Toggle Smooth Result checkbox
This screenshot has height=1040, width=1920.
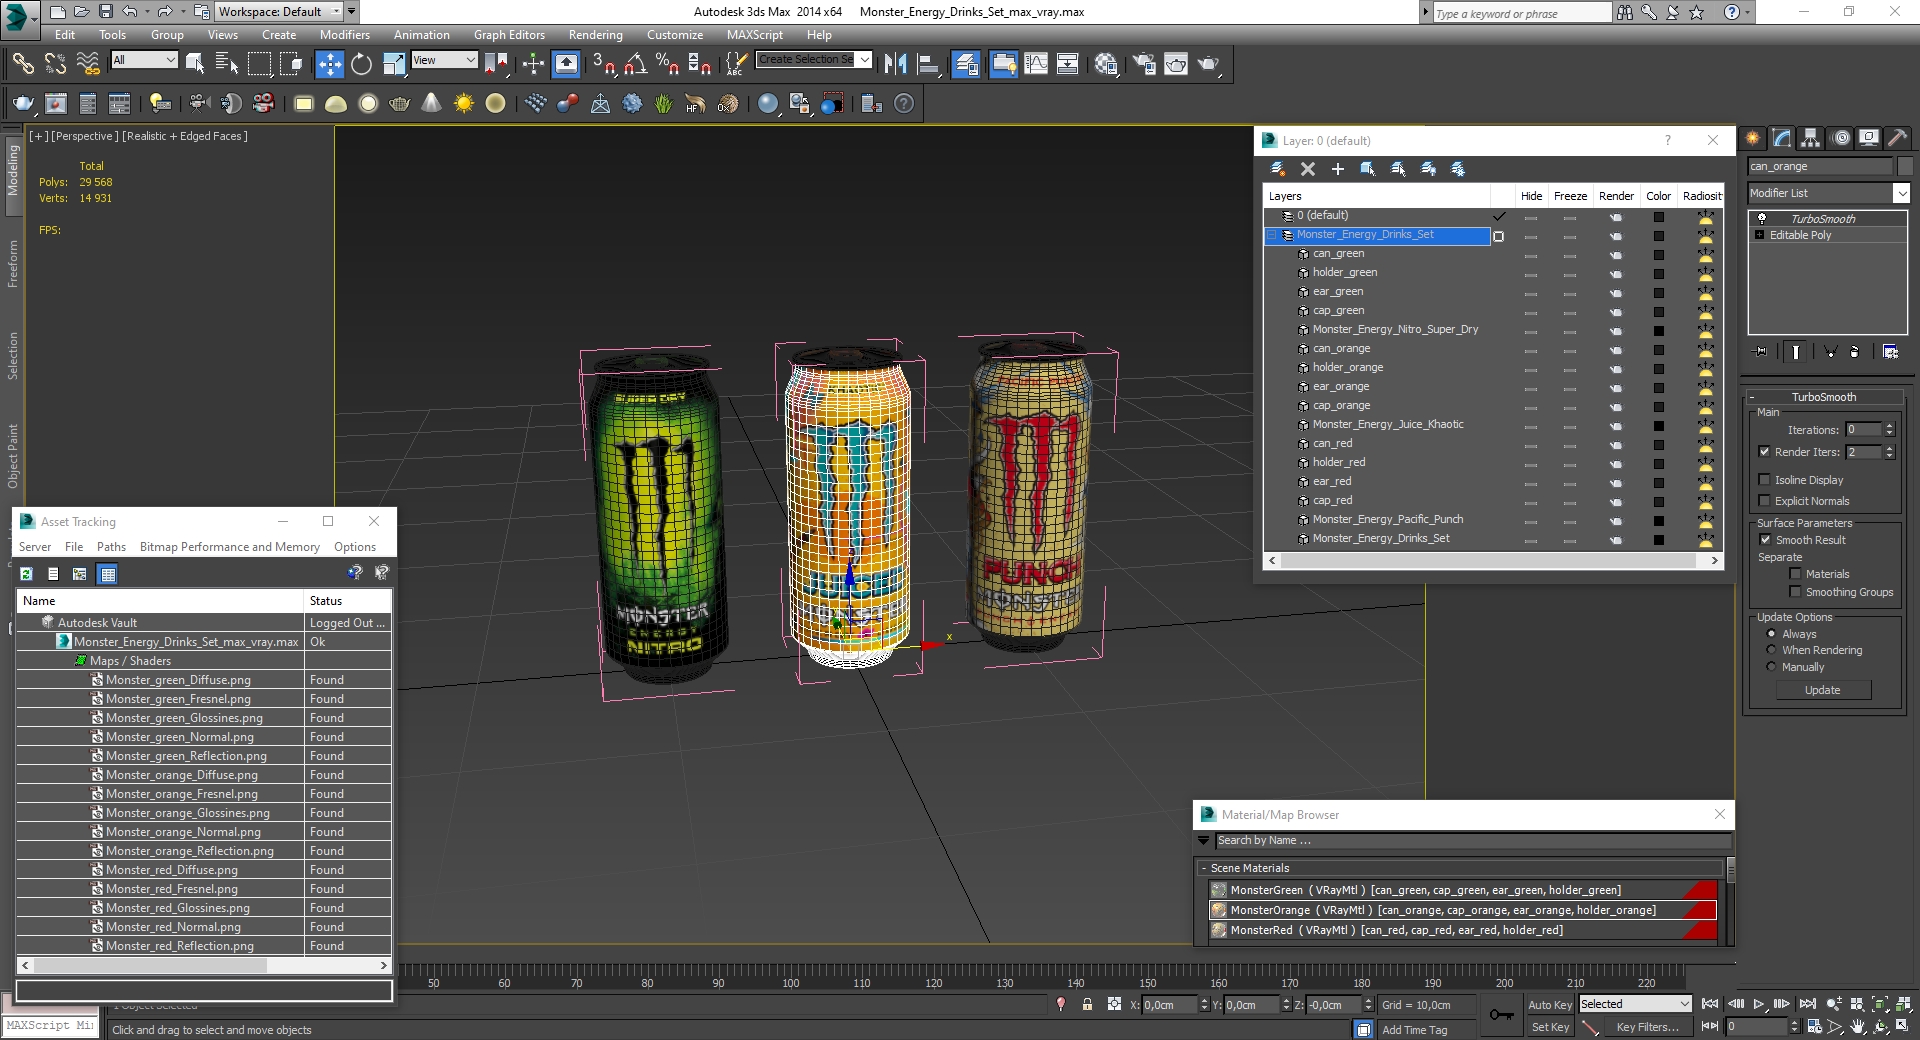point(1765,540)
